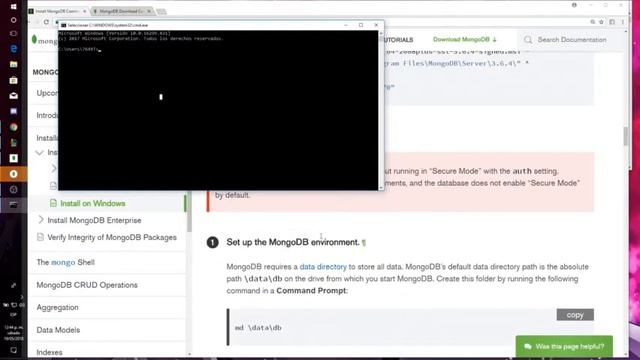Screen dimensions: 640x360
Task: Launch Microsoft Edge from taskbar
Action: (x=13, y=49)
